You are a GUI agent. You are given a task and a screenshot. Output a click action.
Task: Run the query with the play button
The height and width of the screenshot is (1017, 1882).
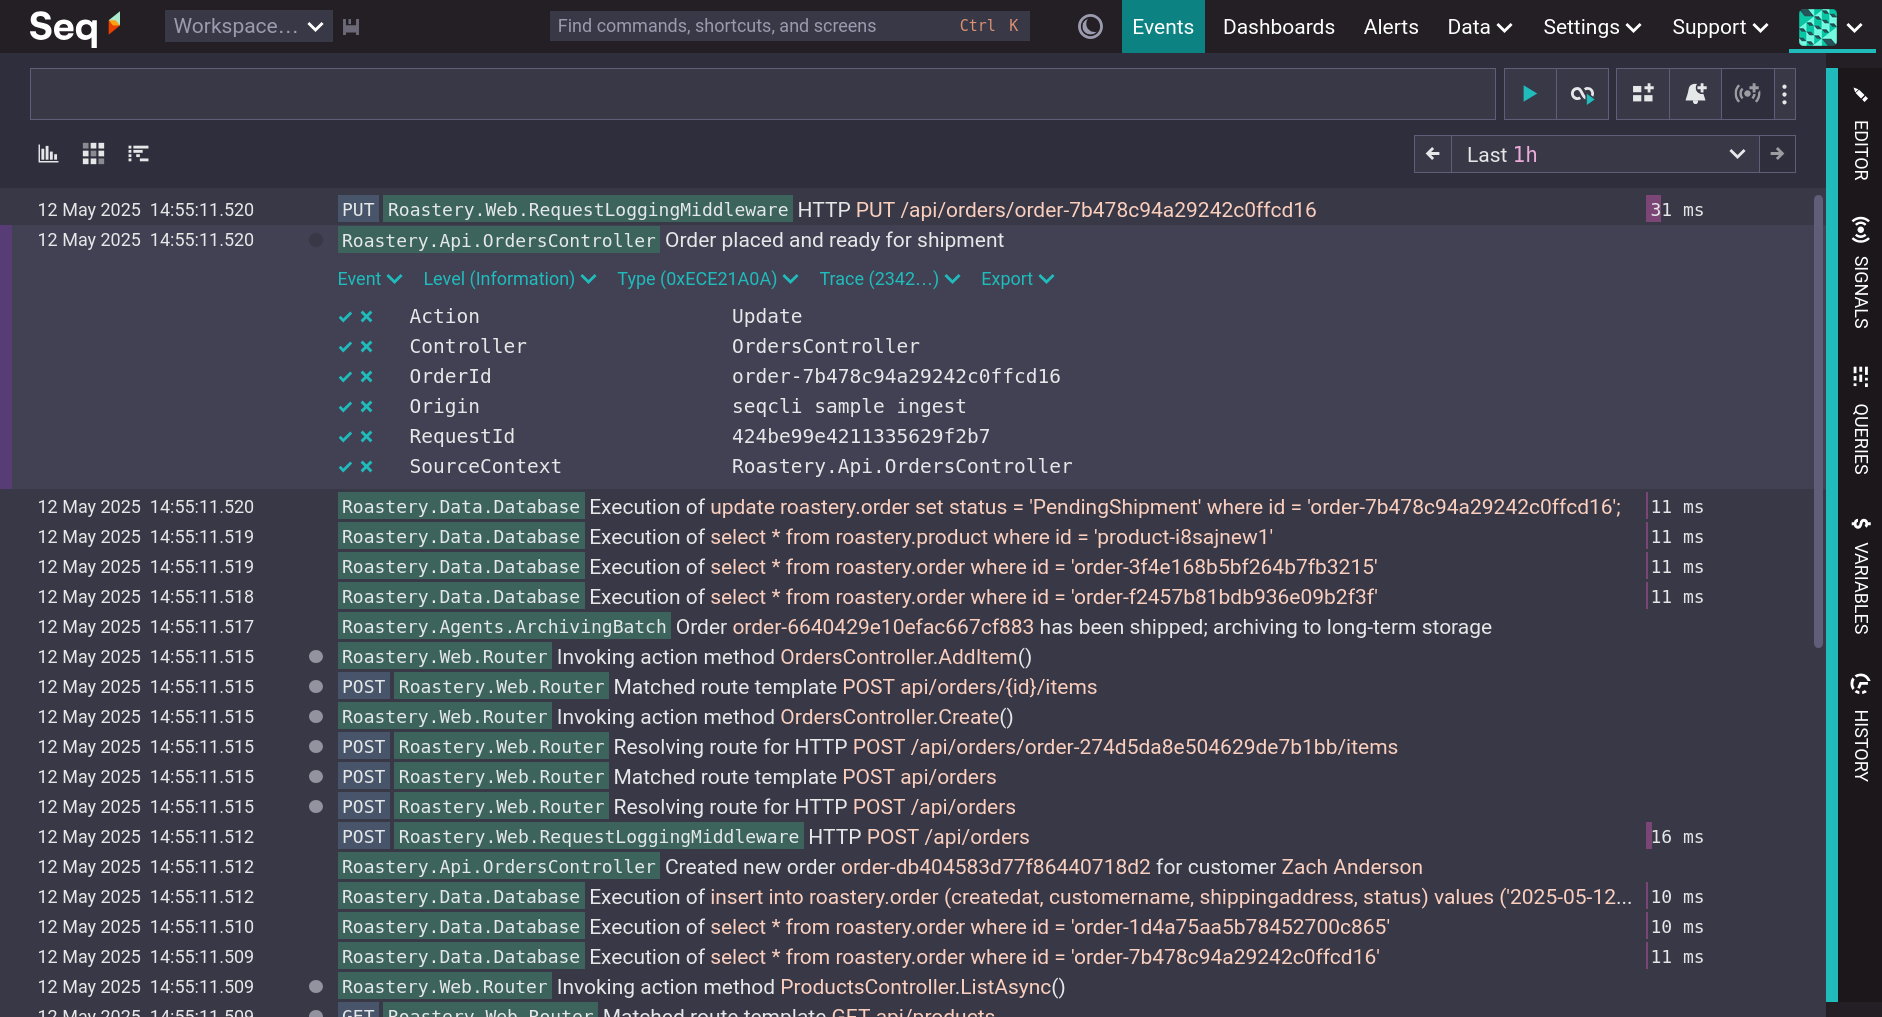click(x=1529, y=94)
